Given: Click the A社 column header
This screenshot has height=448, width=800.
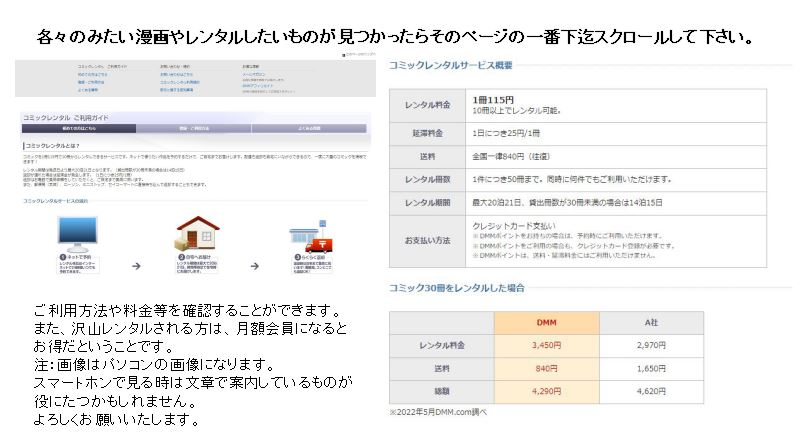Looking at the screenshot, I should 650,323.
